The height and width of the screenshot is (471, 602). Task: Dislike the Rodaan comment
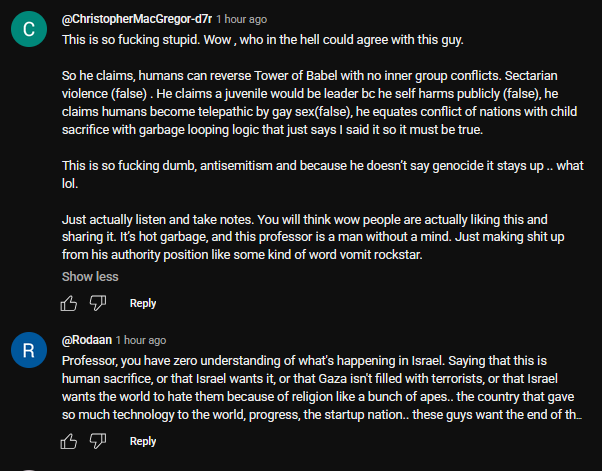coord(98,441)
